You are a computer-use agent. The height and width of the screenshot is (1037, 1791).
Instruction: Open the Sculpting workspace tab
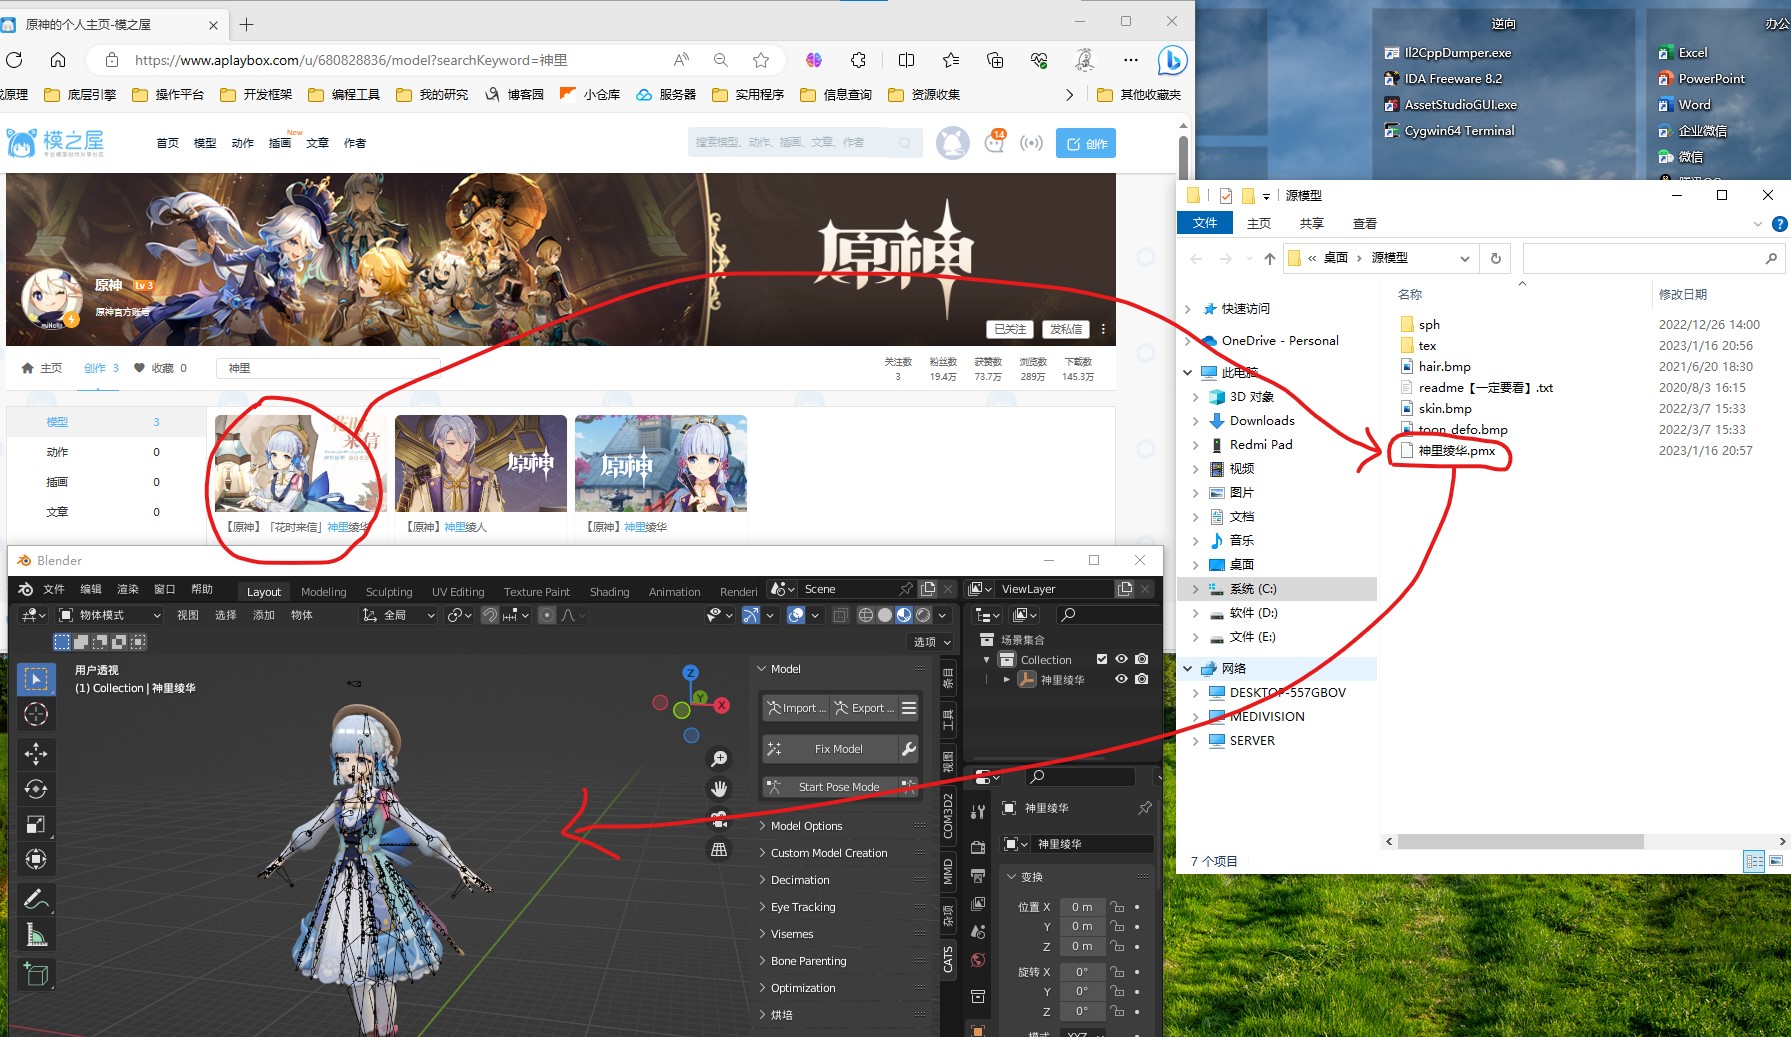click(x=389, y=592)
